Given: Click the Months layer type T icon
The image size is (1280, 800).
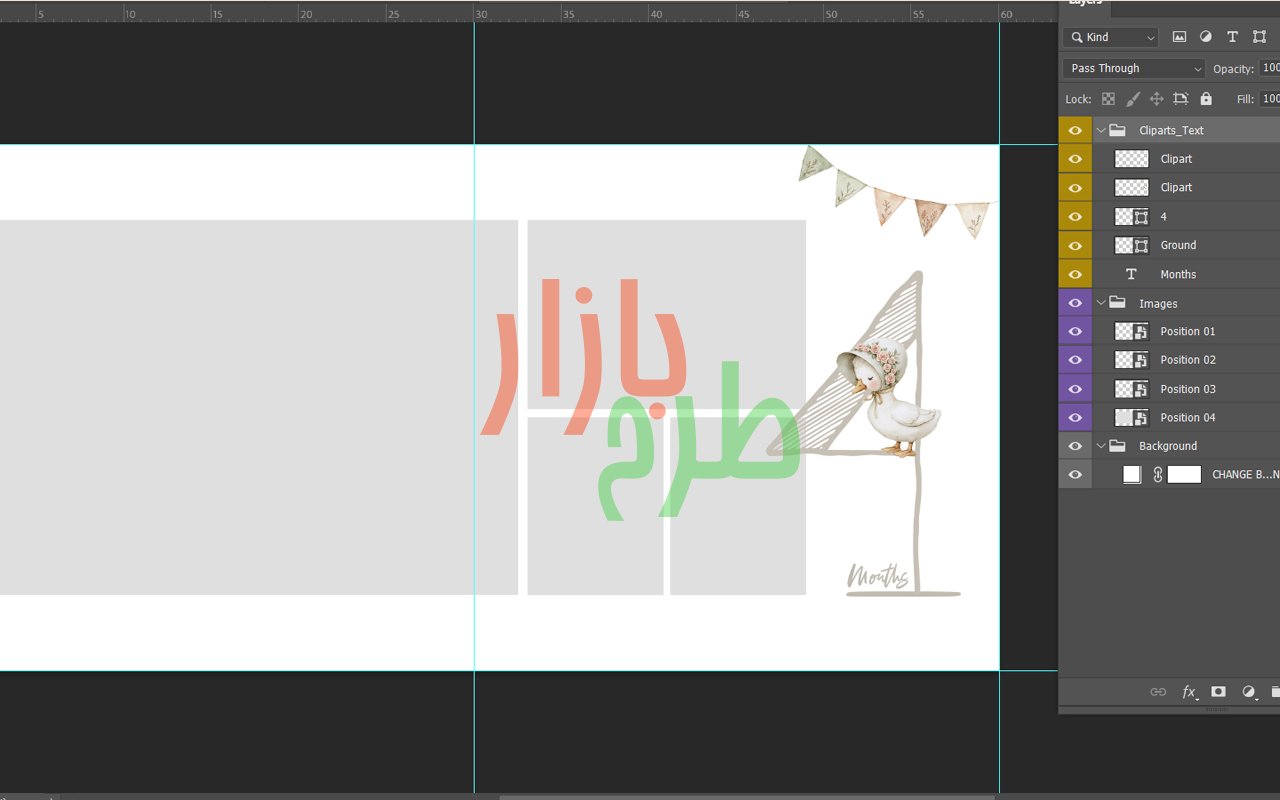Looking at the screenshot, I should coord(1131,274).
